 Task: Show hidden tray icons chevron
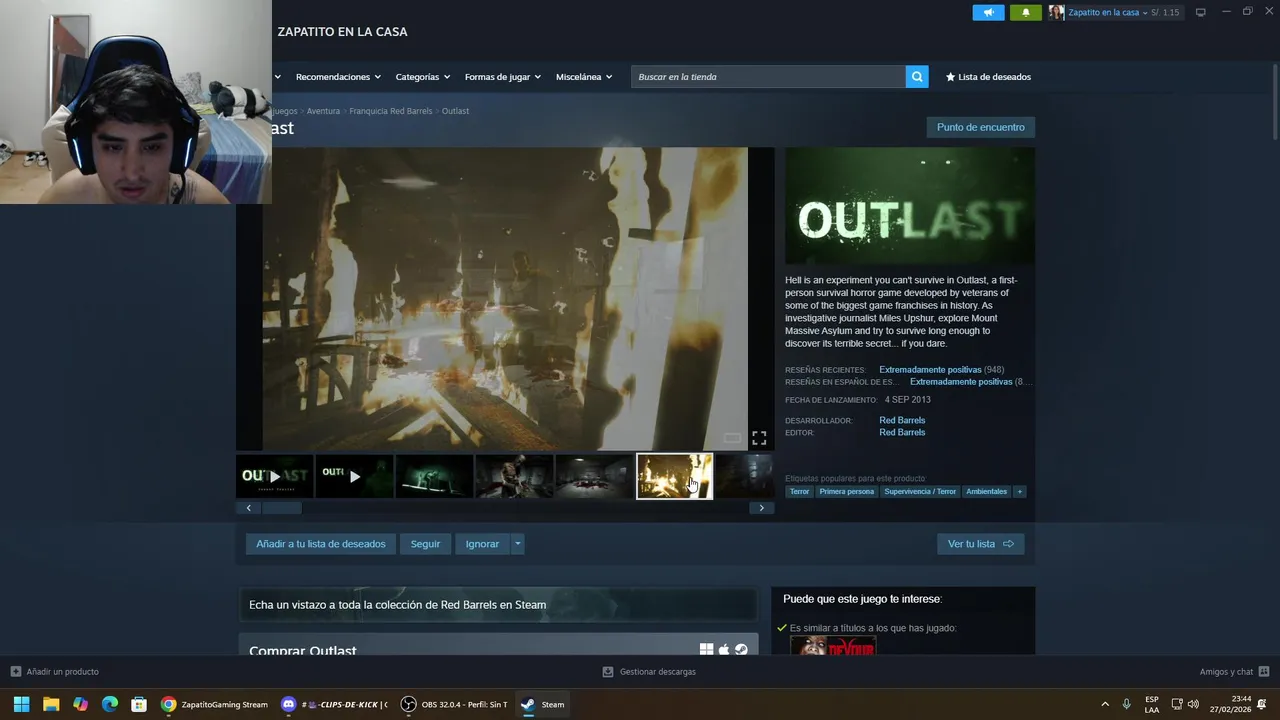[1105, 704]
